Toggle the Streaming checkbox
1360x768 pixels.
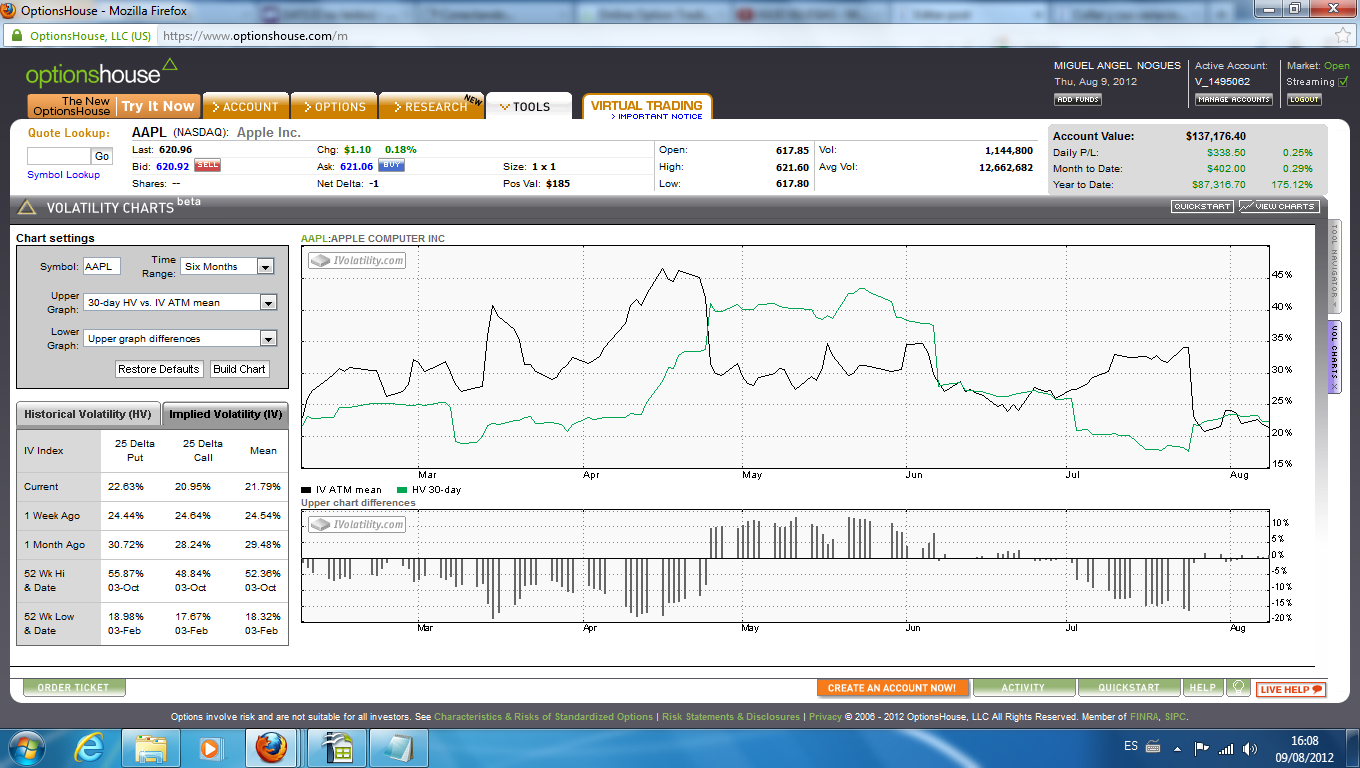(x=1343, y=82)
